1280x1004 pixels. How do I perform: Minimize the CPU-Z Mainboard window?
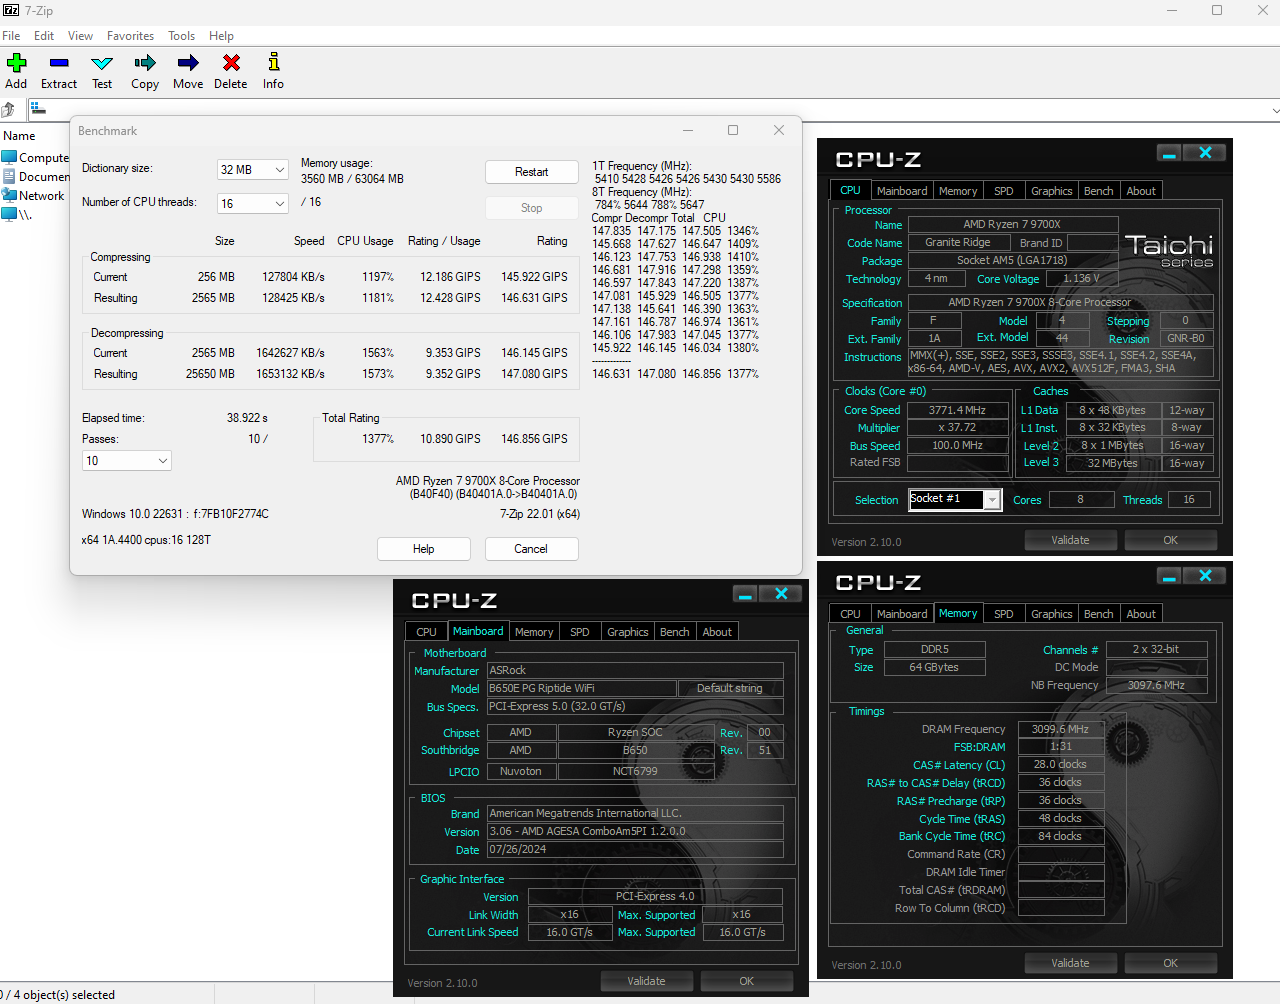(745, 594)
